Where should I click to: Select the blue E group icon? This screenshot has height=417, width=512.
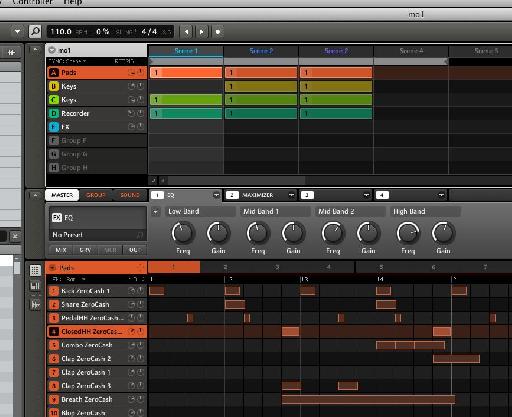point(54,127)
